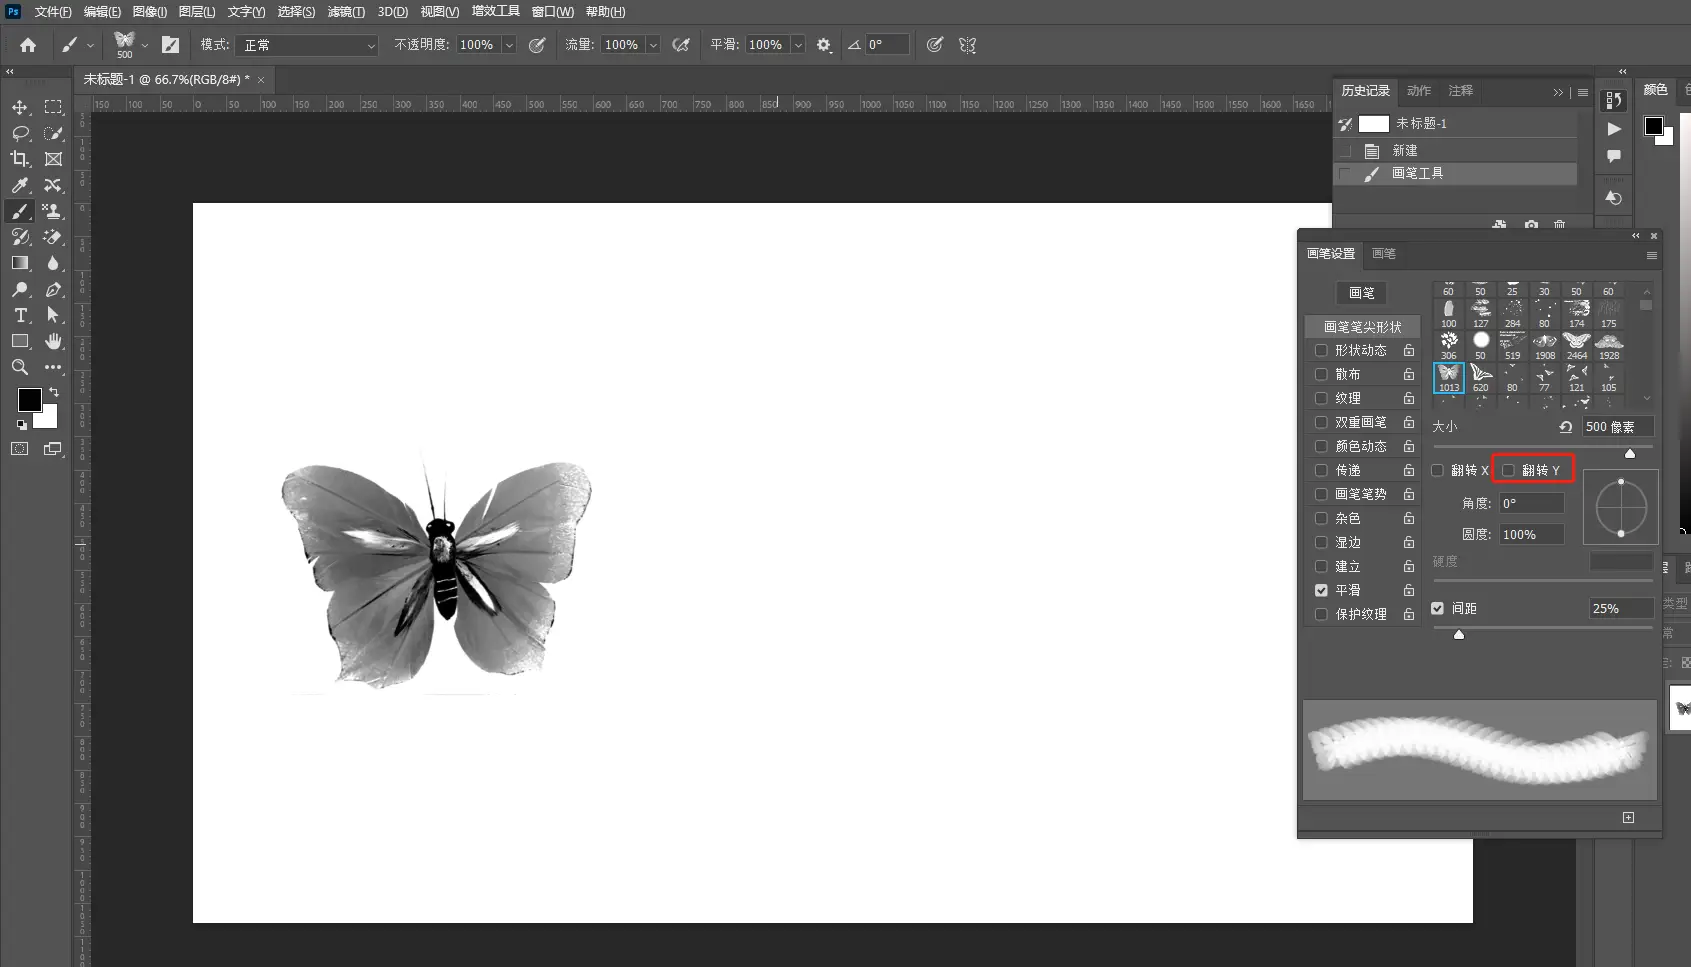Select the Hand tool
Screen dimensions: 1691x967
click(x=54, y=341)
